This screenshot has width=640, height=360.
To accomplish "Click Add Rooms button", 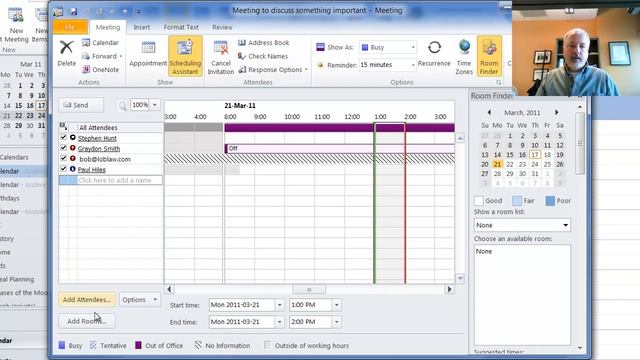I will [x=87, y=321].
